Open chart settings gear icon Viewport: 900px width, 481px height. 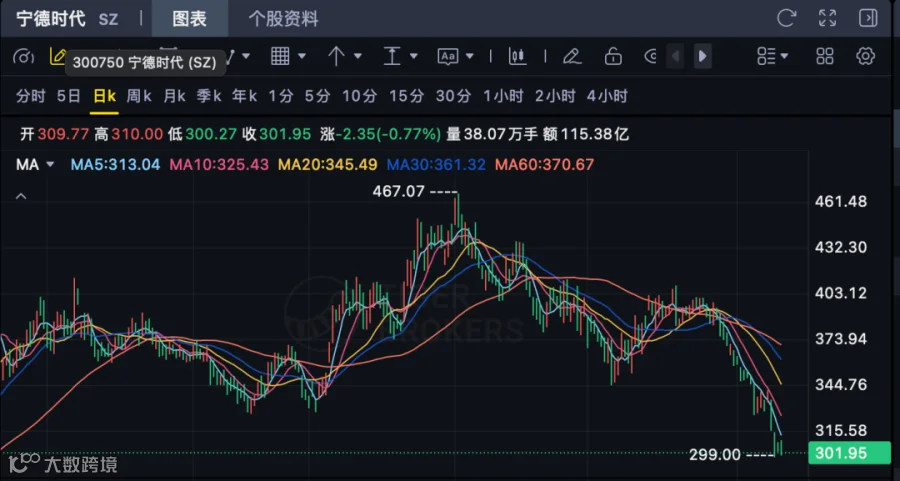(866, 56)
